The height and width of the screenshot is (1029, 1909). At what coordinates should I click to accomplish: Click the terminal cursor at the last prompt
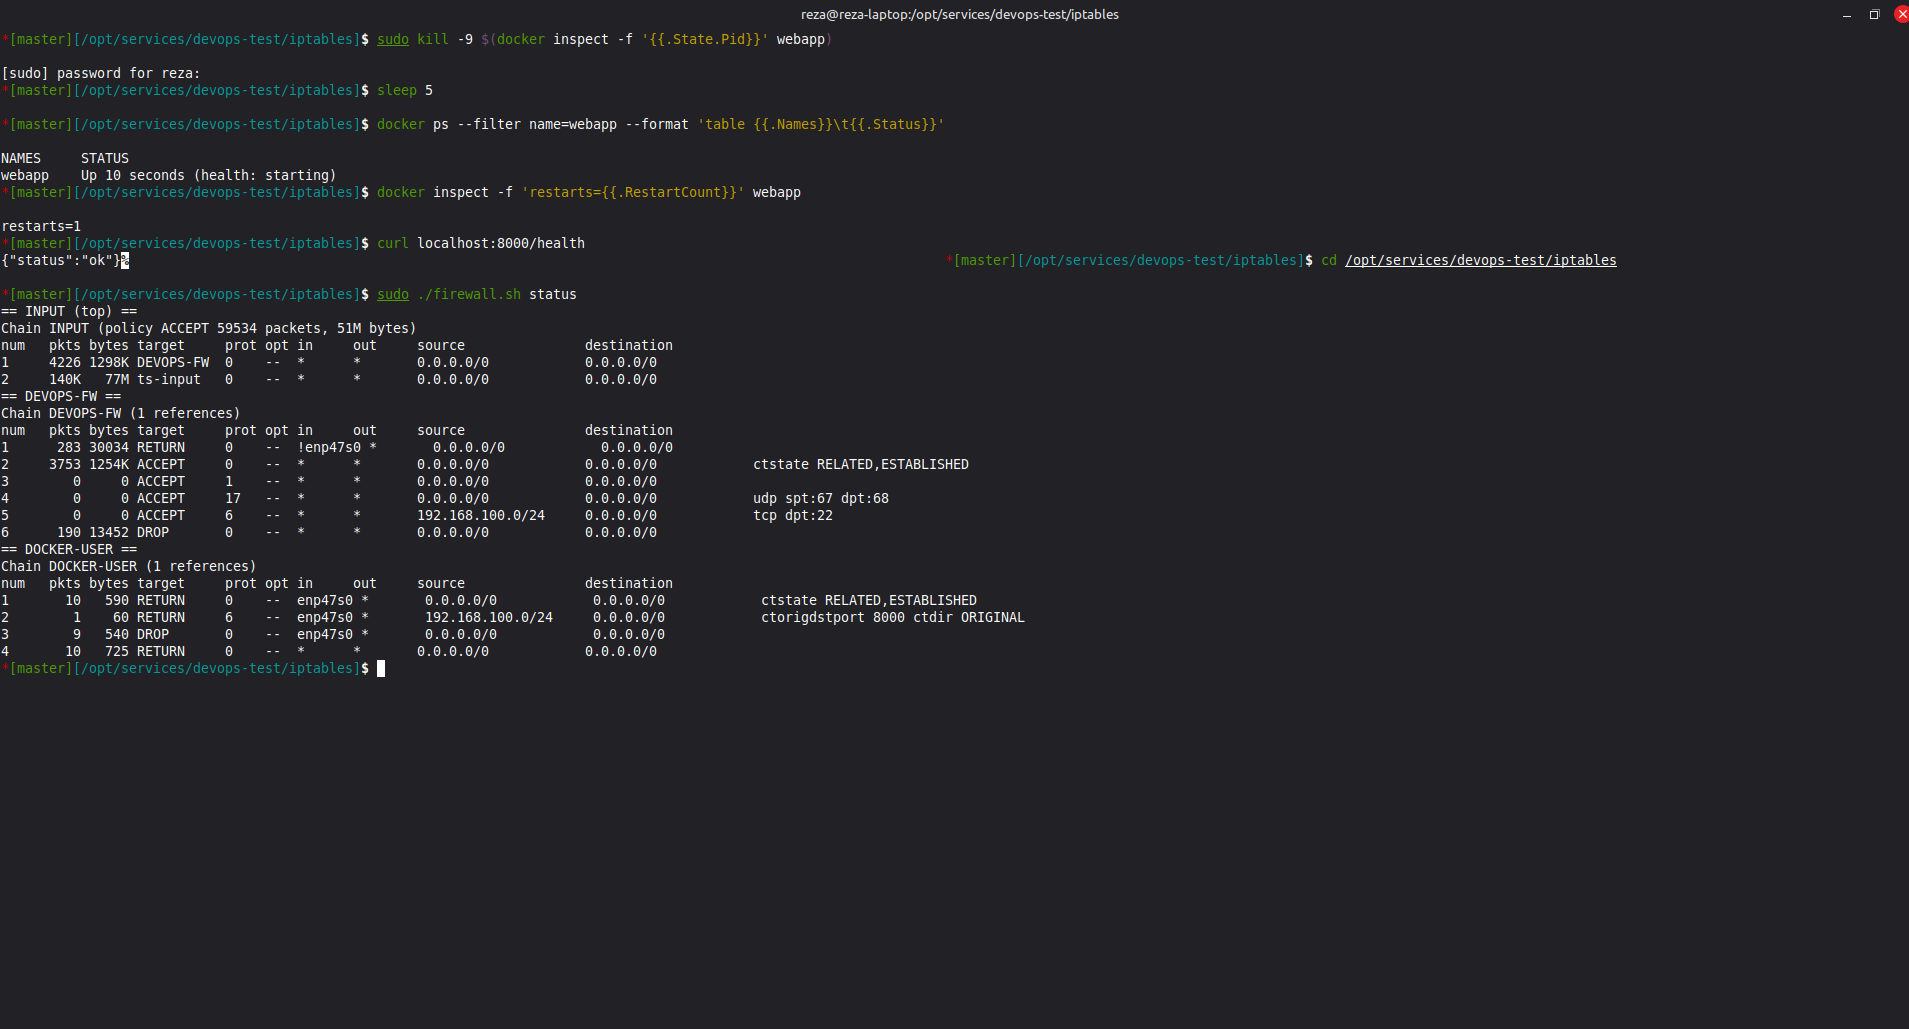[381, 668]
